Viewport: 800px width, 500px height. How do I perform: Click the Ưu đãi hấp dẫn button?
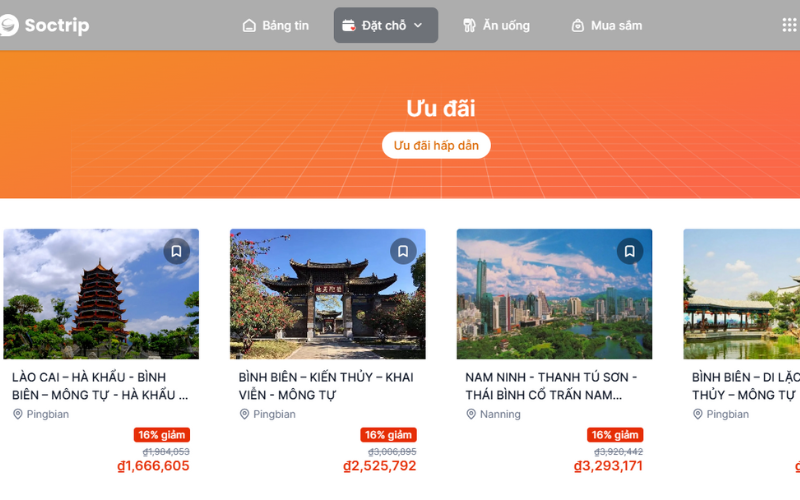pos(436,145)
